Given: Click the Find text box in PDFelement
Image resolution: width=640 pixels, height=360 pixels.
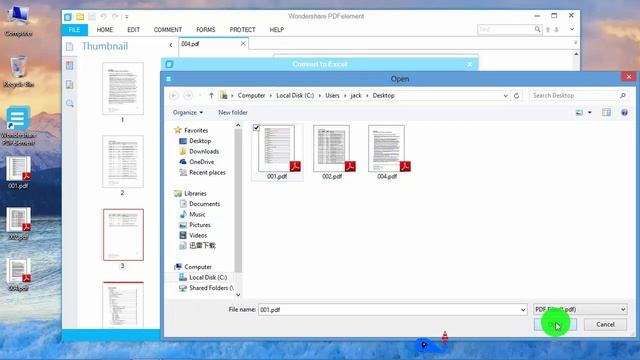Looking at the screenshot, I should 505,29.
